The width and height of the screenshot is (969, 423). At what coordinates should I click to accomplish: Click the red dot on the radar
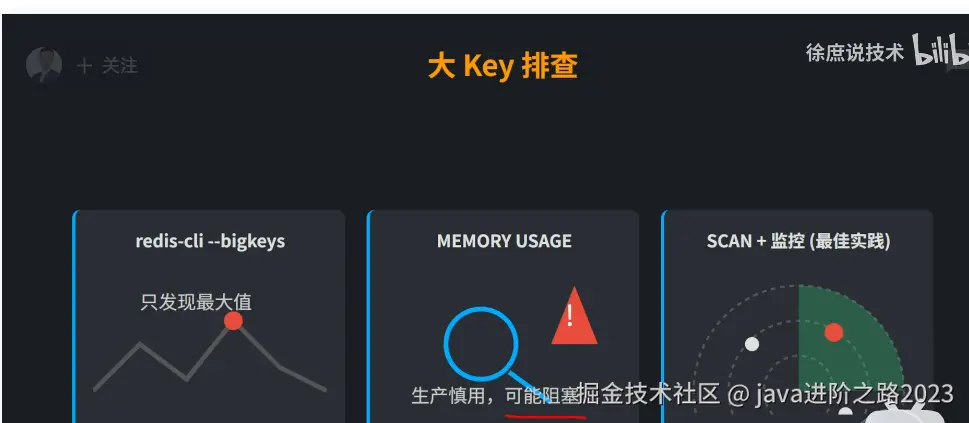click(x=834, y=332)
